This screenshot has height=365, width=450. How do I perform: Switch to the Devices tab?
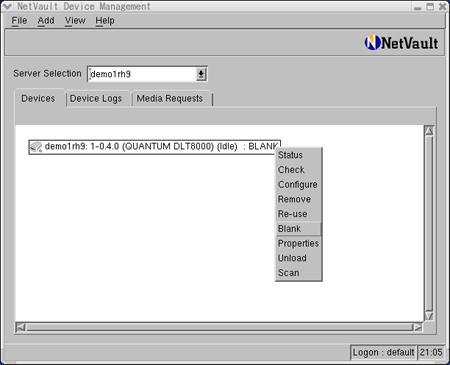38,98
